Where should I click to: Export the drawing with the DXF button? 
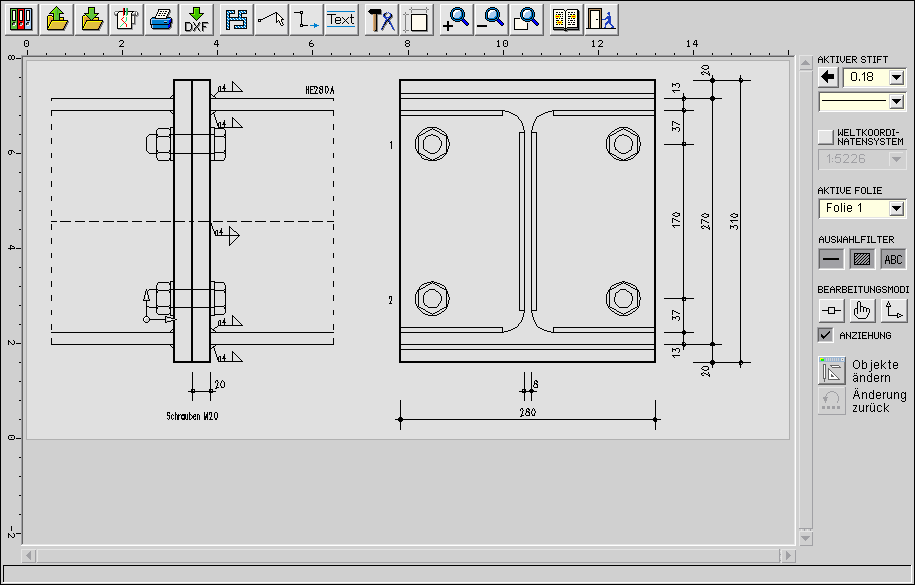coord(196,18)
